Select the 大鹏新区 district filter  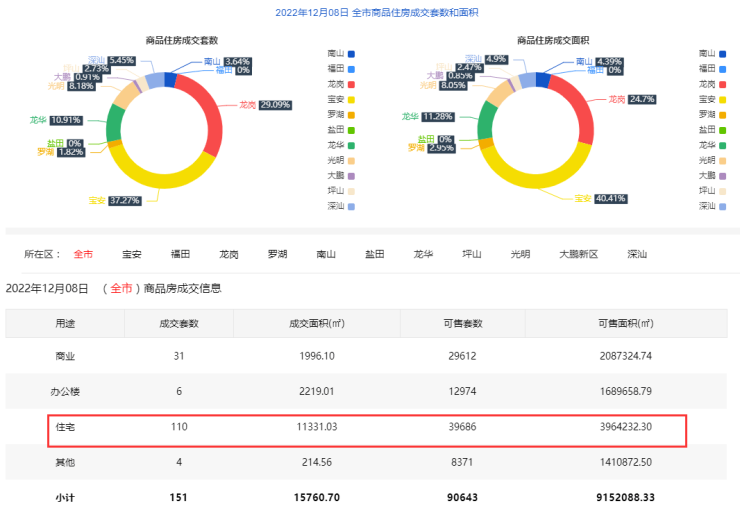click(578, 254)
